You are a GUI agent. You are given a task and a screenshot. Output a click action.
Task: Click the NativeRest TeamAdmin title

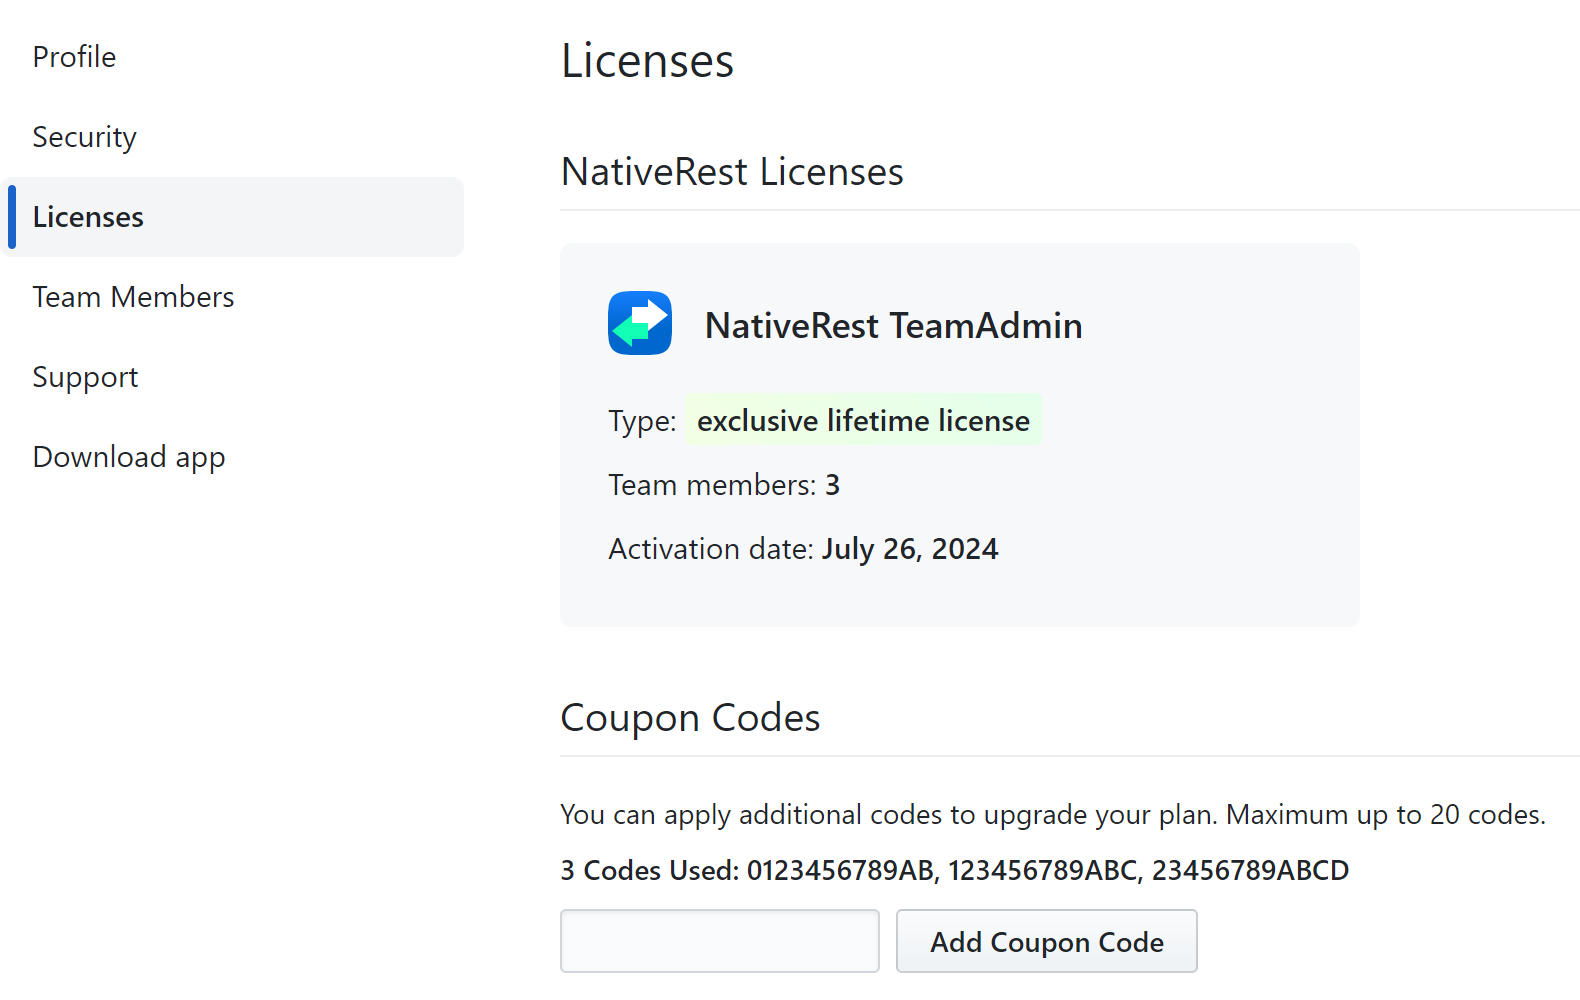coord(893,326)
